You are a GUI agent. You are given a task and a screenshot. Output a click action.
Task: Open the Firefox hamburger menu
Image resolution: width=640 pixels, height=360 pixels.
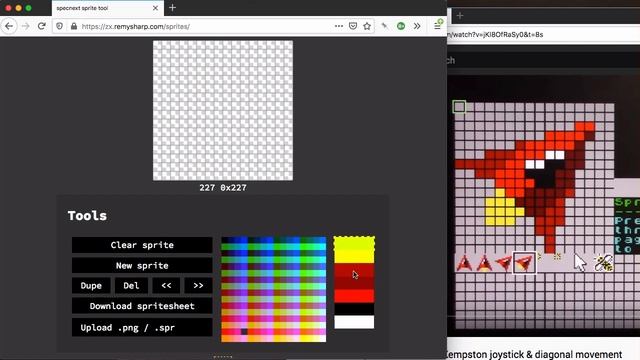coord(437,26)
